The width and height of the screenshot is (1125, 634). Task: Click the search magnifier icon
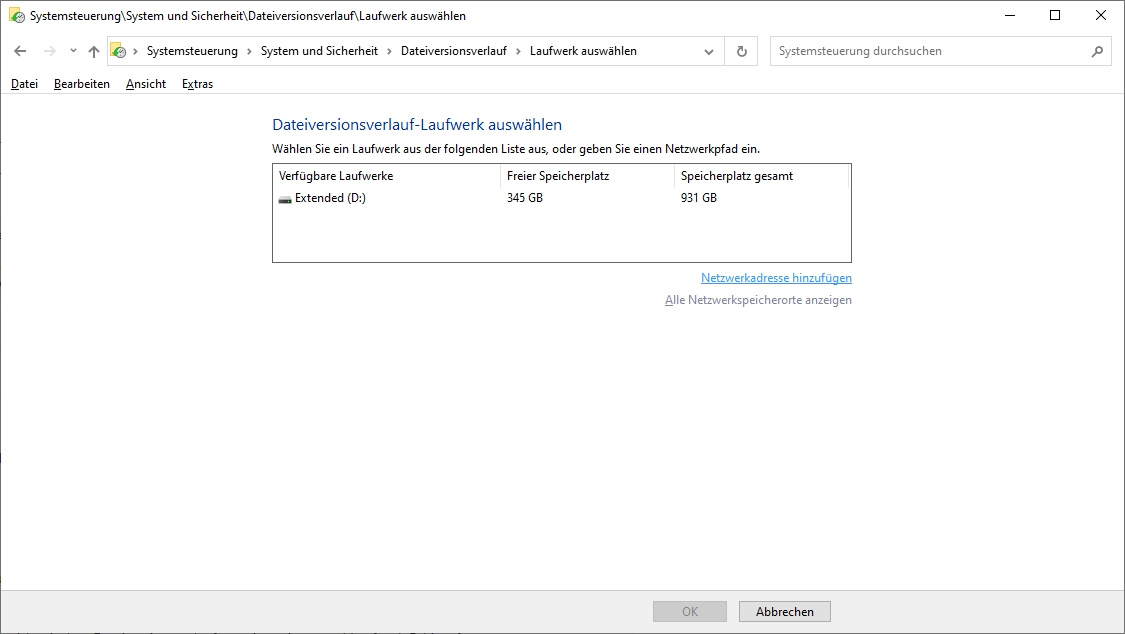[1097, 51]
